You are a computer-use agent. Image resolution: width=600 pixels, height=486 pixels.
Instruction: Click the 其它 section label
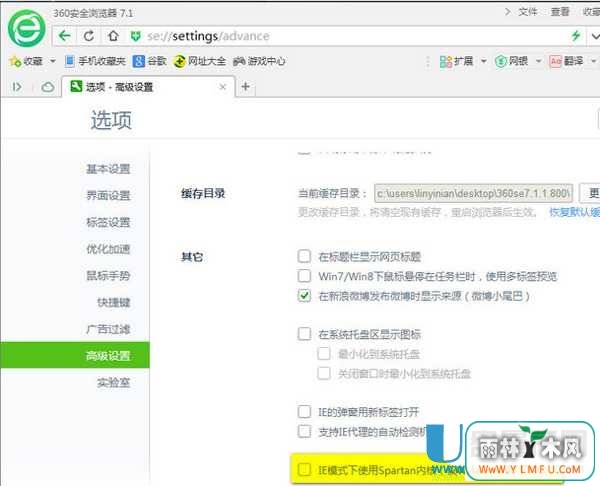click(192, 256)
